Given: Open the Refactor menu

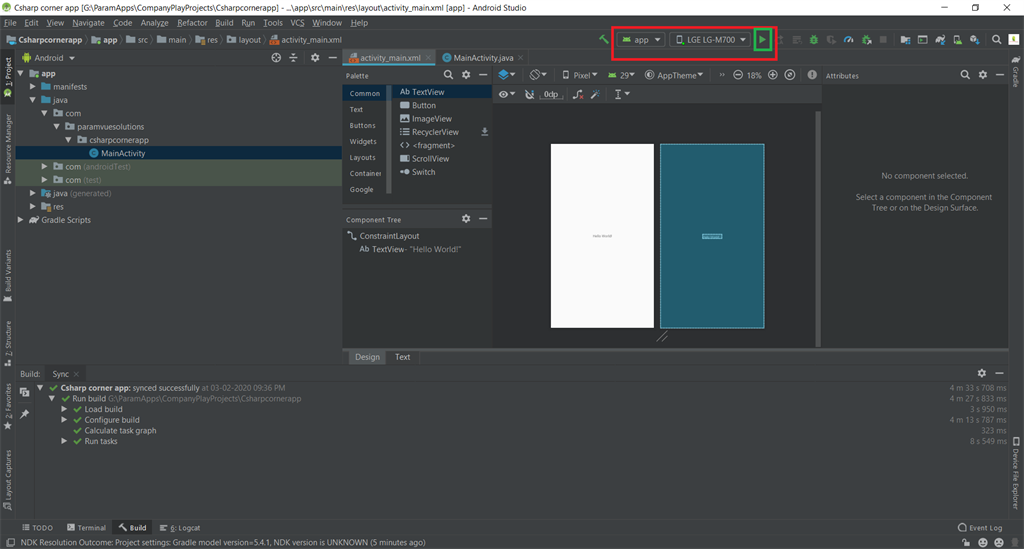Looking at the screenshot, I should pyautogui.click(x=192, y=22).
